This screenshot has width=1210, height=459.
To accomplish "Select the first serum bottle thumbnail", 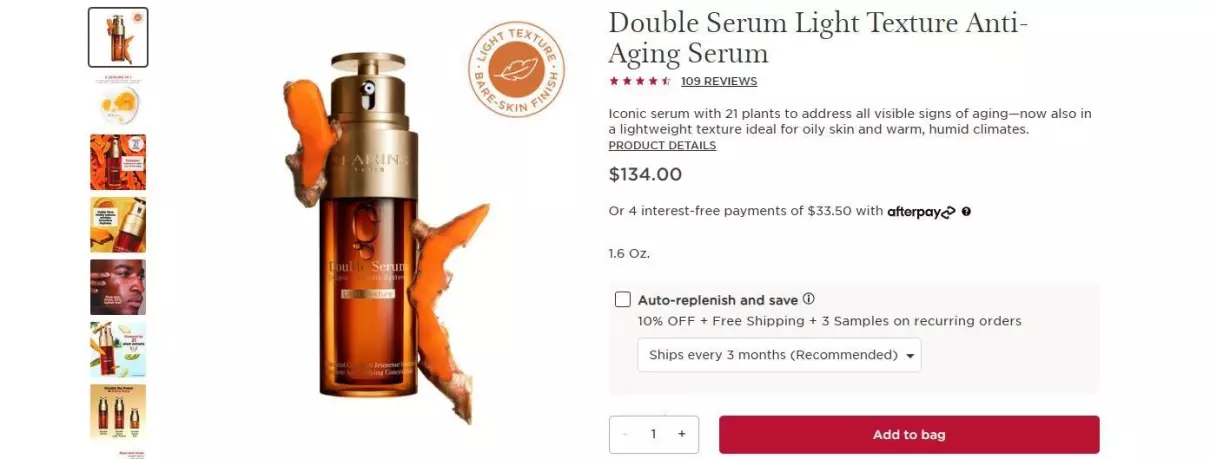I will pyautogui.click(x=118, y=38).
